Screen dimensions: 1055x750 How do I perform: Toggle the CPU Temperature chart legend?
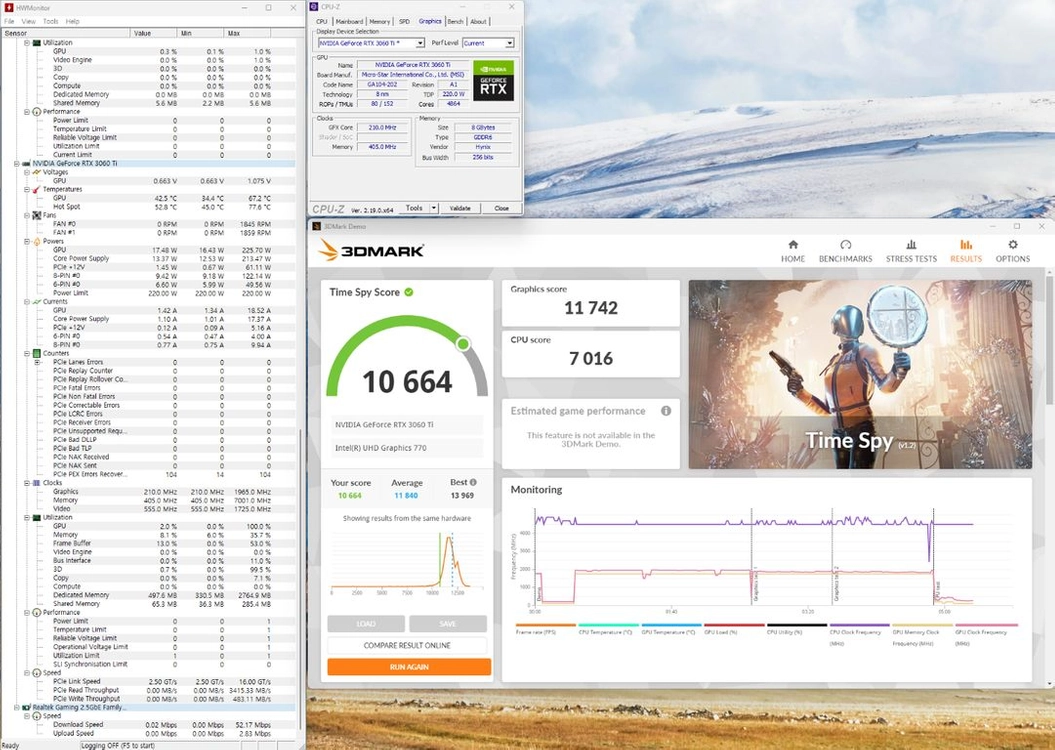tap(608, 629)
